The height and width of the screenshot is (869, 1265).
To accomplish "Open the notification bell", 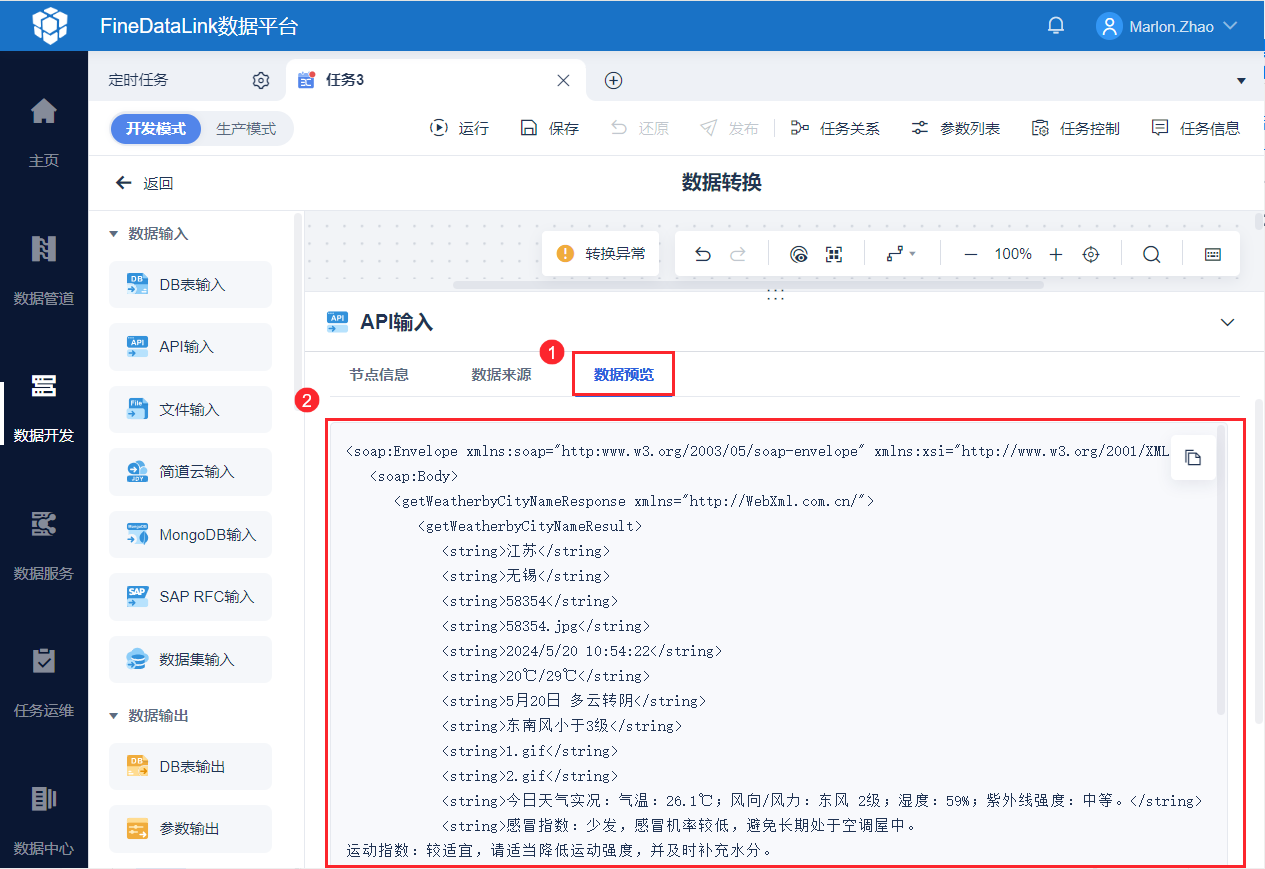I will click(1056, 26).
